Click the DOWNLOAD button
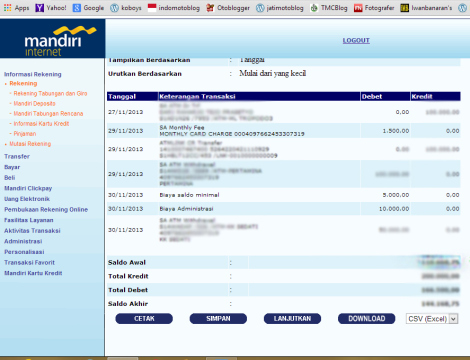The image size is (470, 360). point(366,318)
